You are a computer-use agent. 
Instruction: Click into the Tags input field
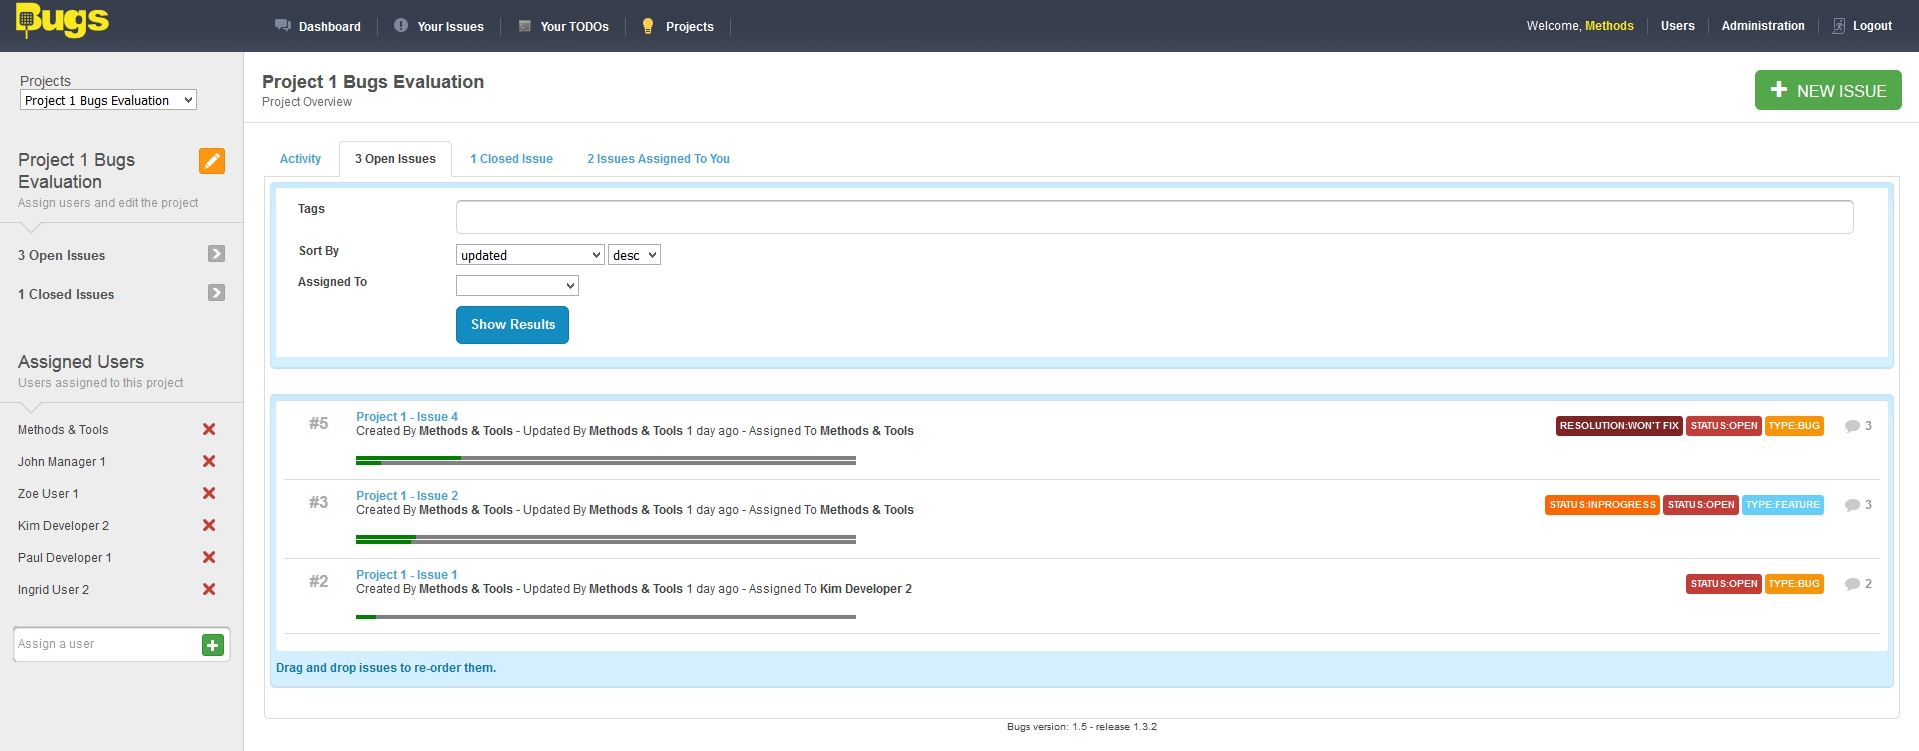point(1154,217)
